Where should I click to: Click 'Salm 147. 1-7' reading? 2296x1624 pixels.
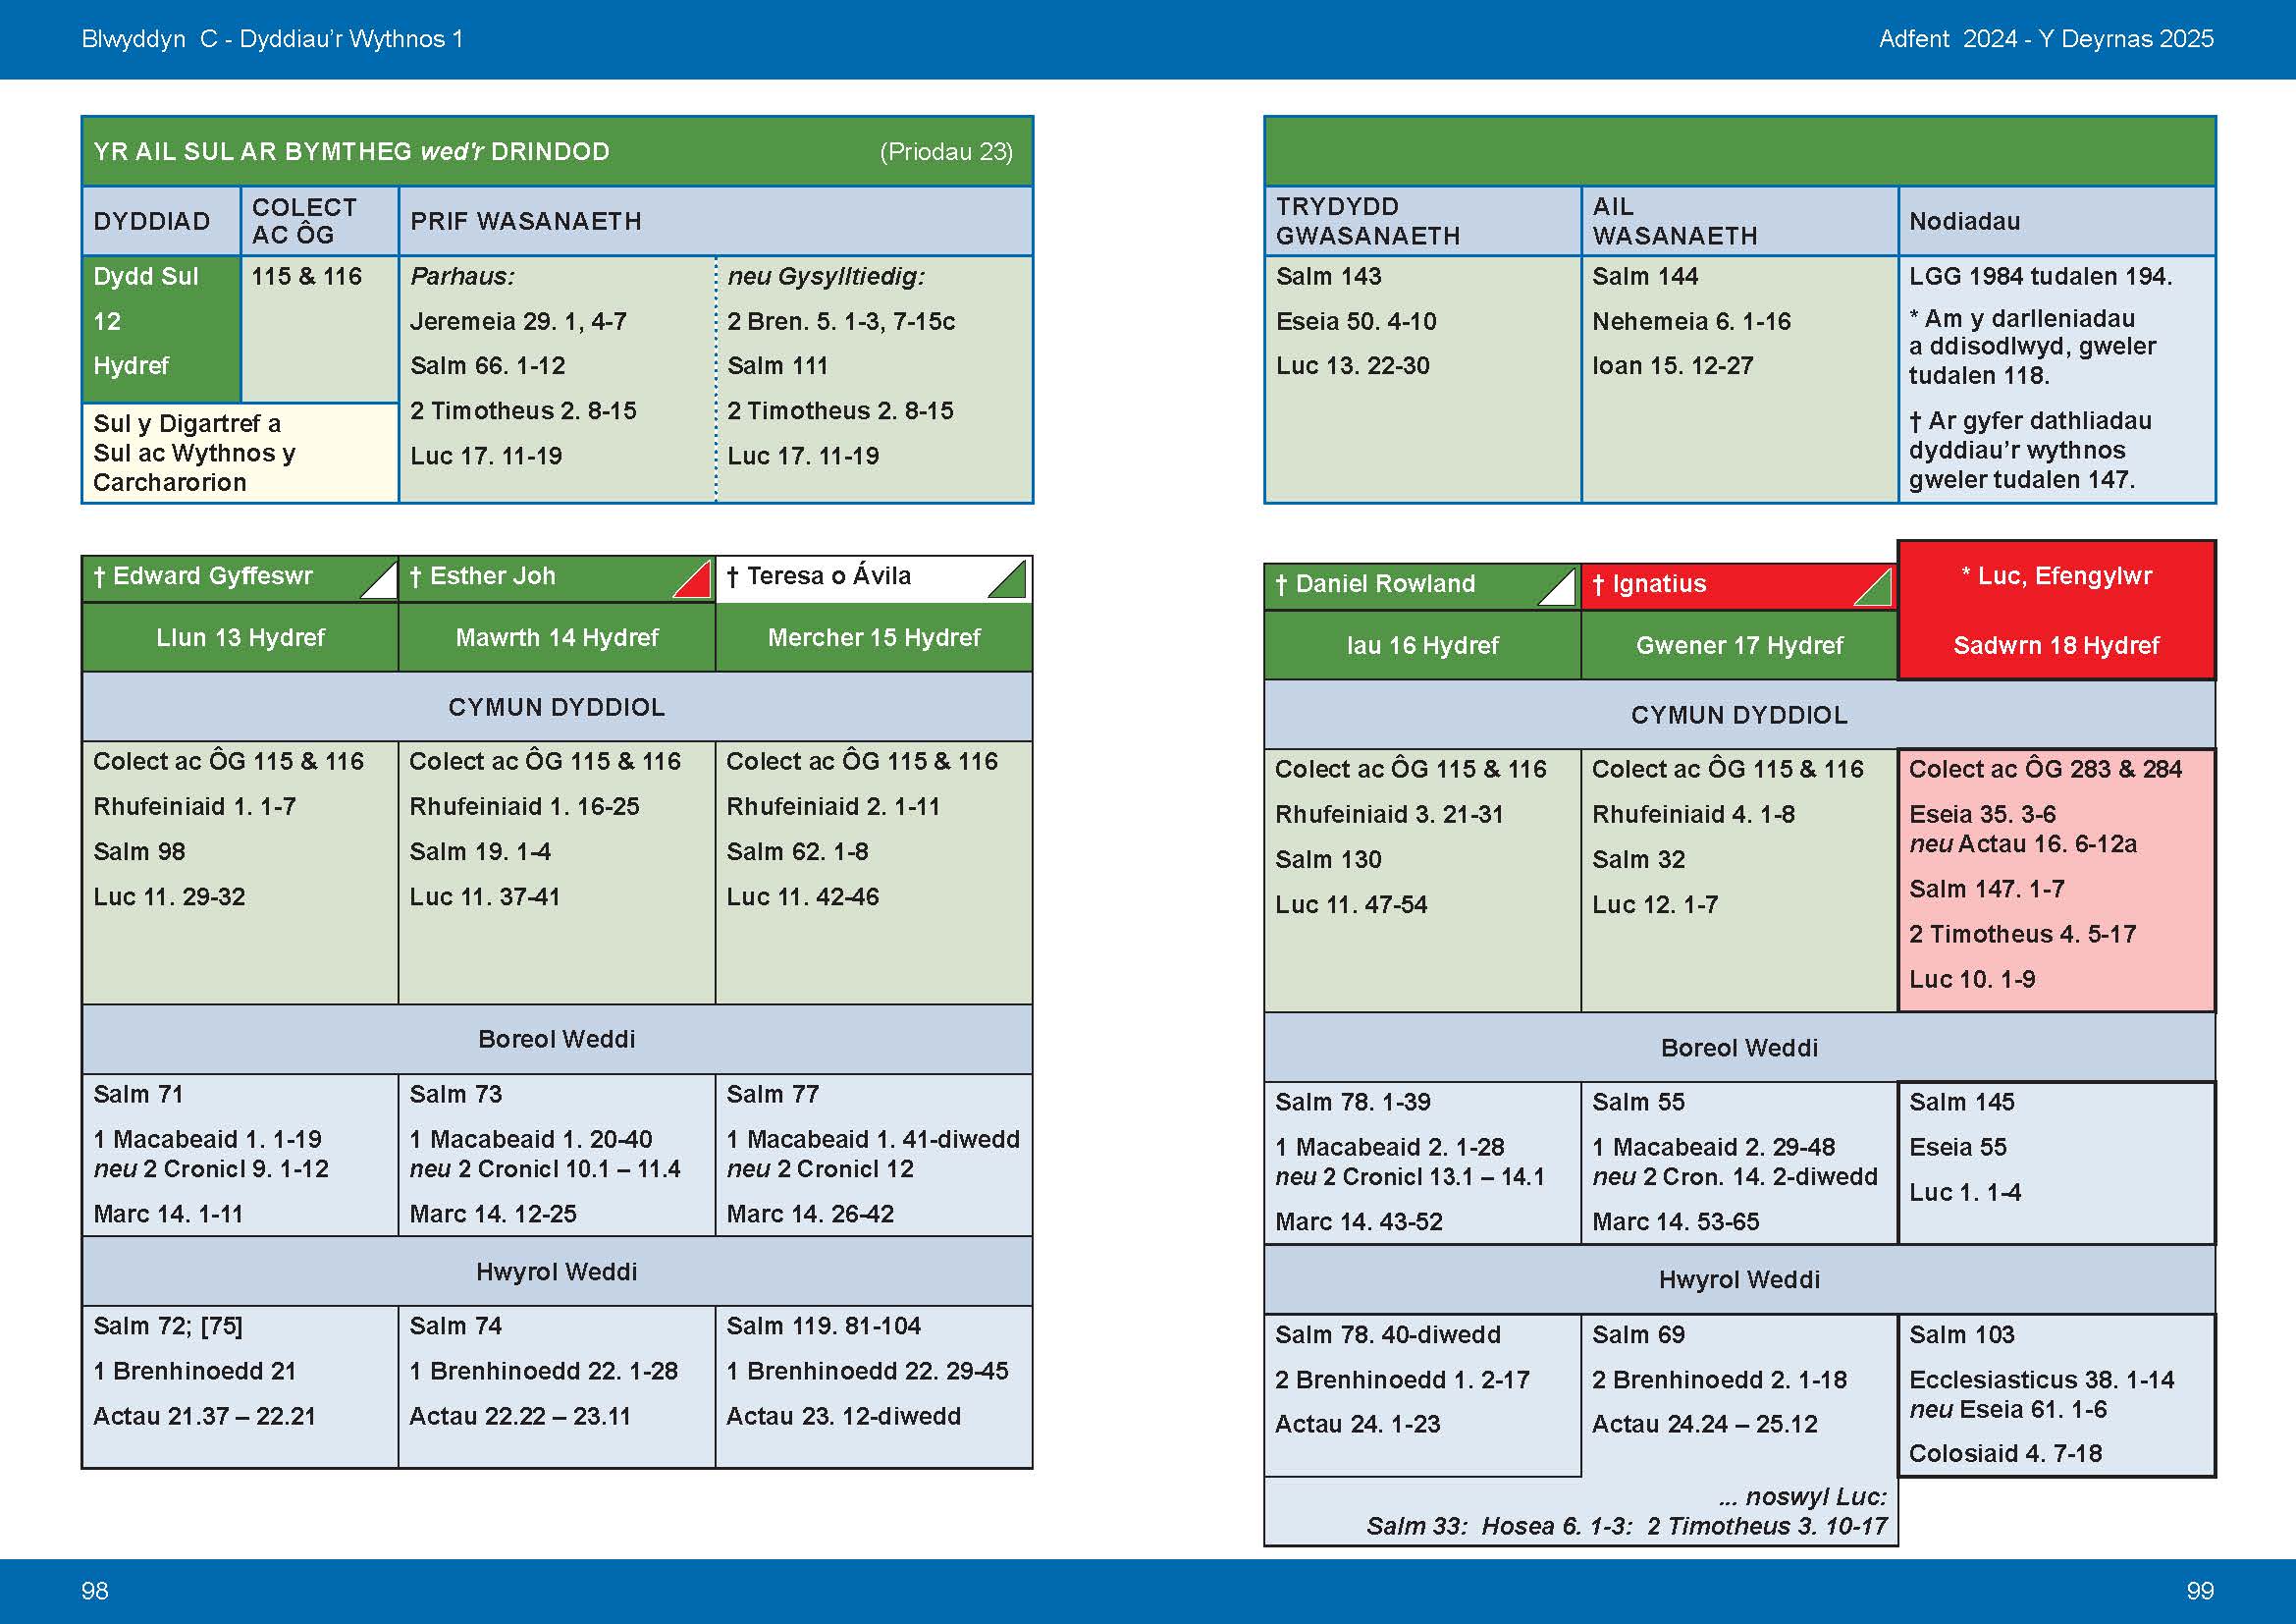(x=1986, y=890)
